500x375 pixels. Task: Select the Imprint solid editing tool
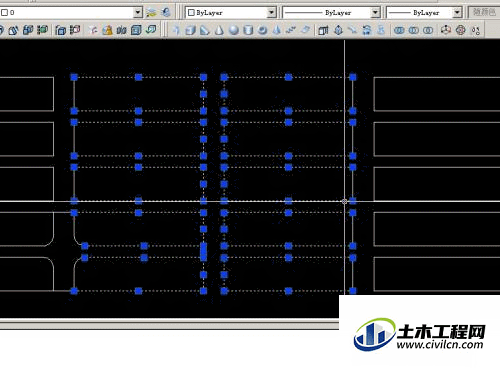93,30
